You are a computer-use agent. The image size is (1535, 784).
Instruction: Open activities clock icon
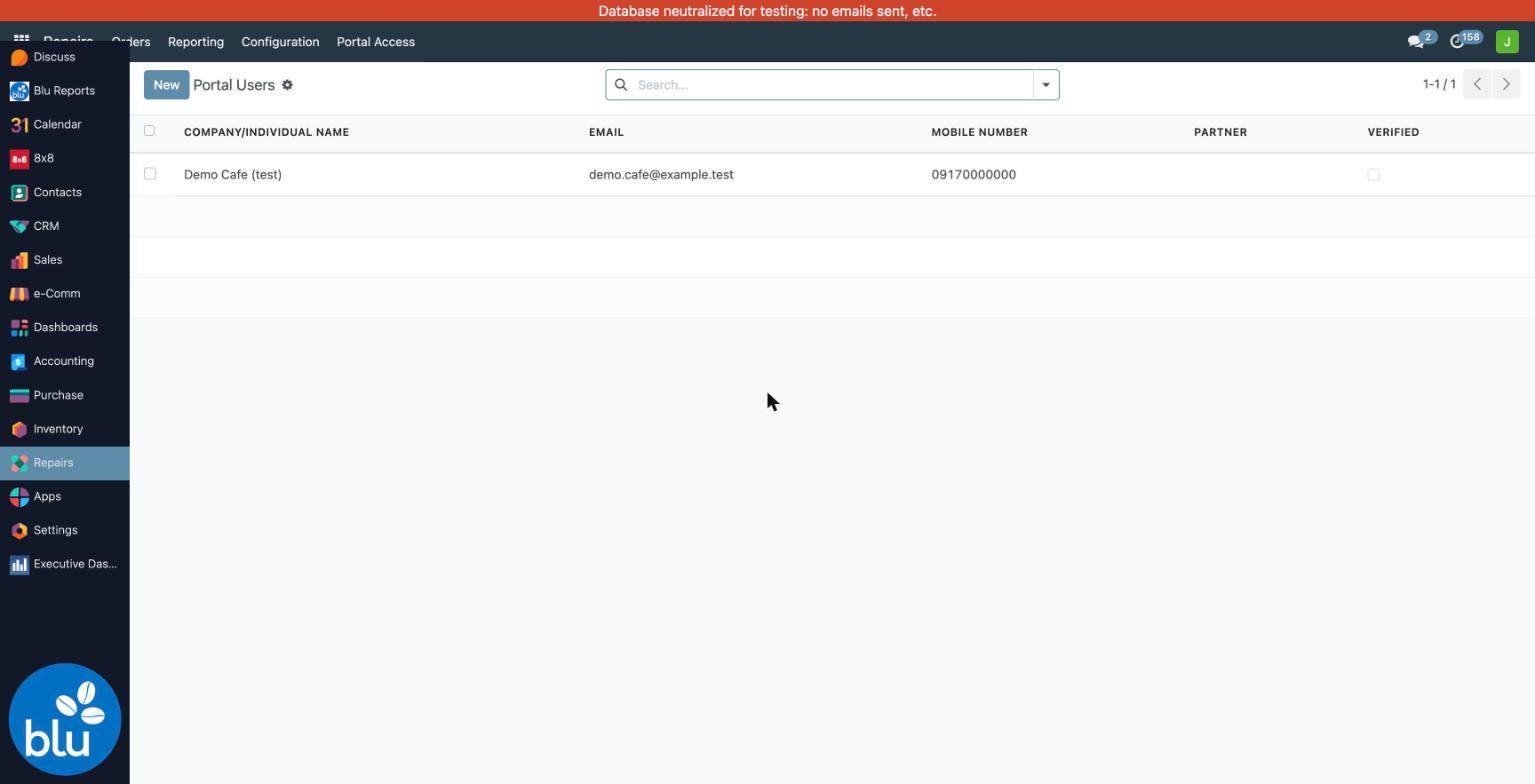pos(1458,42)
